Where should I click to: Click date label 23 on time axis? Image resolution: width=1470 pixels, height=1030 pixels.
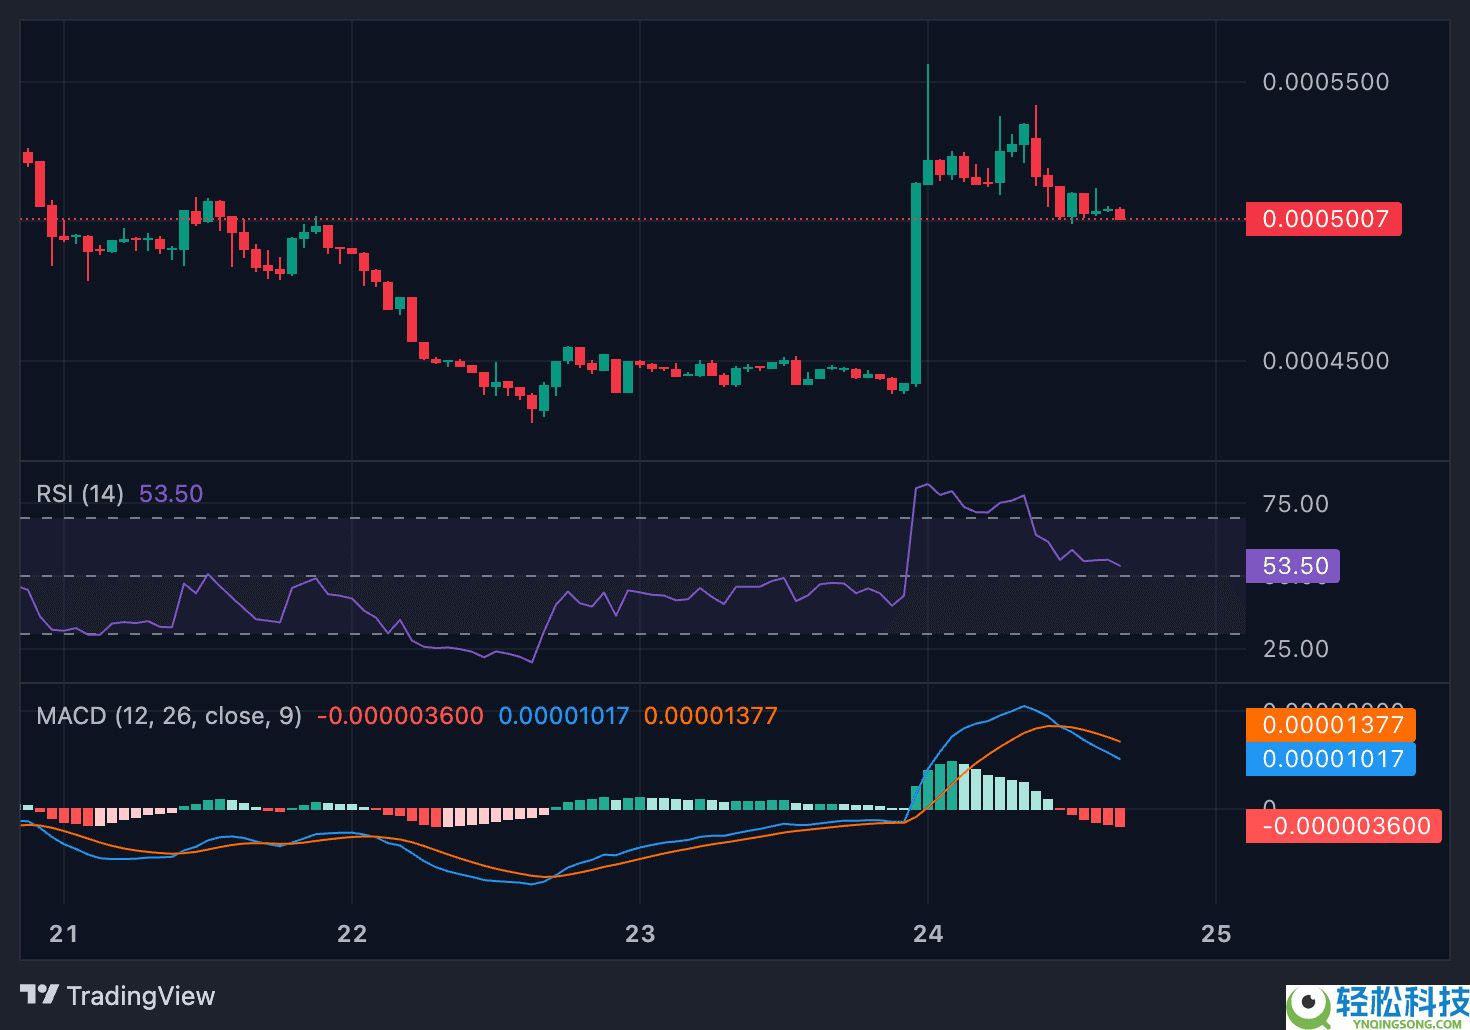coord(640,934)
